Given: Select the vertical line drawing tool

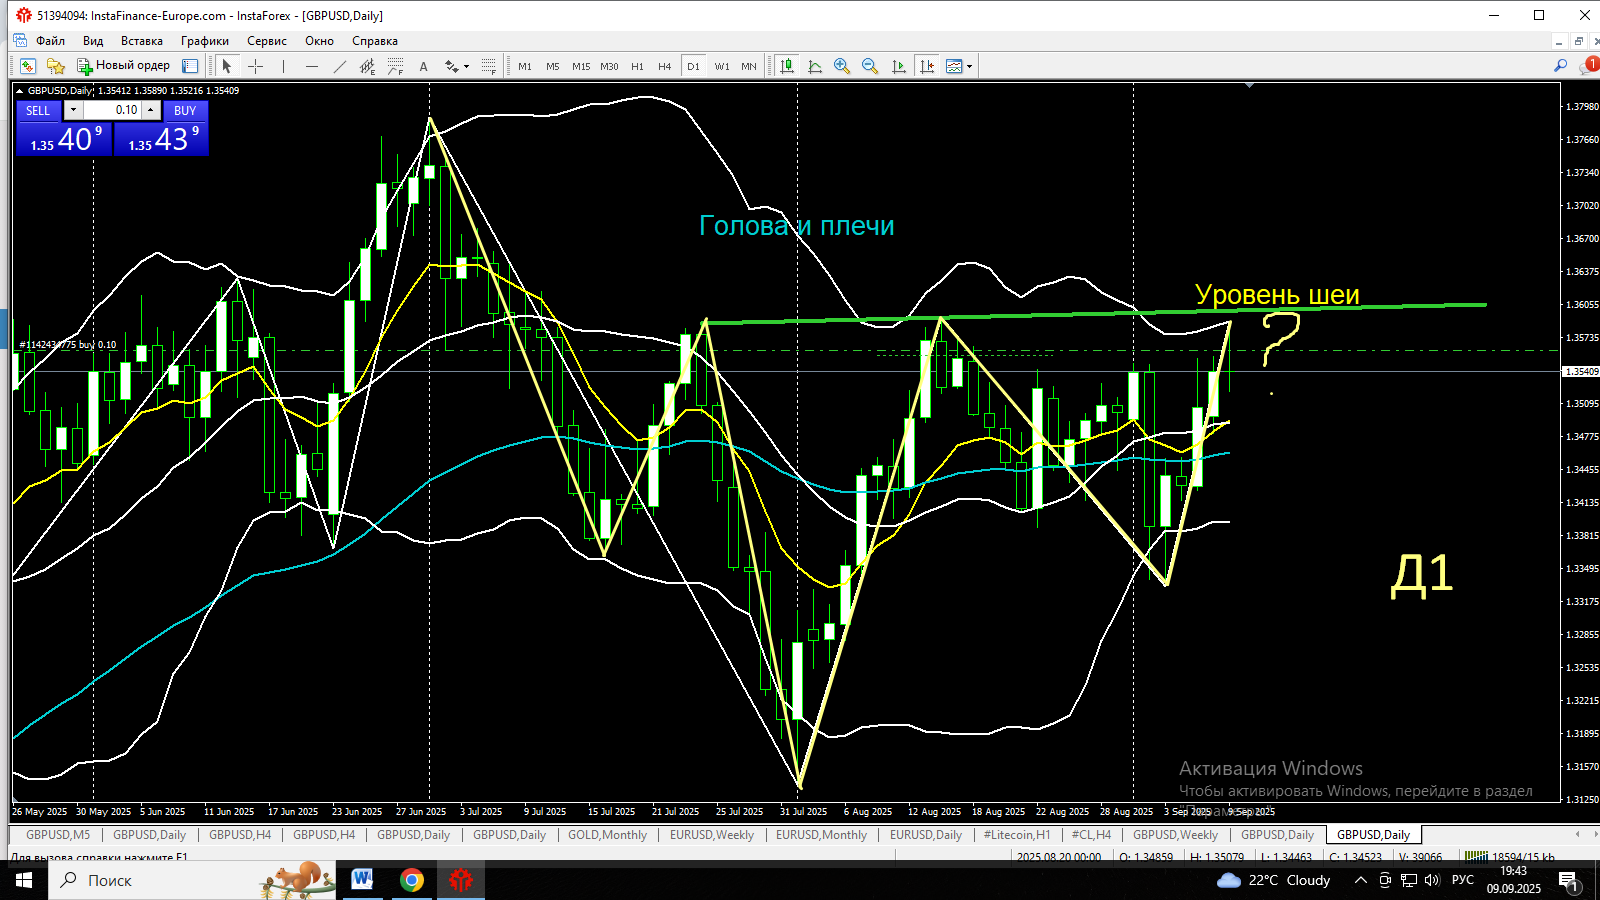Looking at the screenshot, I should tap(283, 66).
